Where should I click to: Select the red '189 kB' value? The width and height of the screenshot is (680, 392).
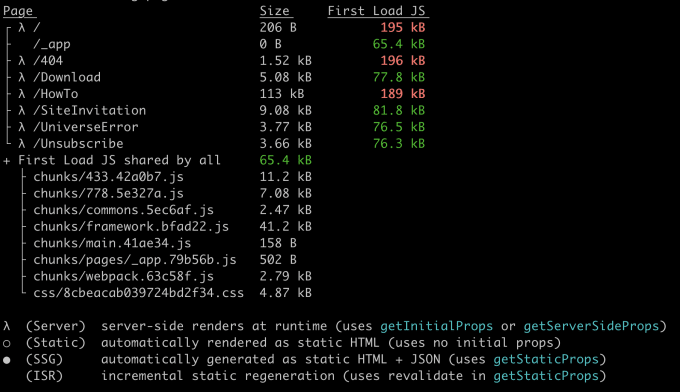point(403,94)
